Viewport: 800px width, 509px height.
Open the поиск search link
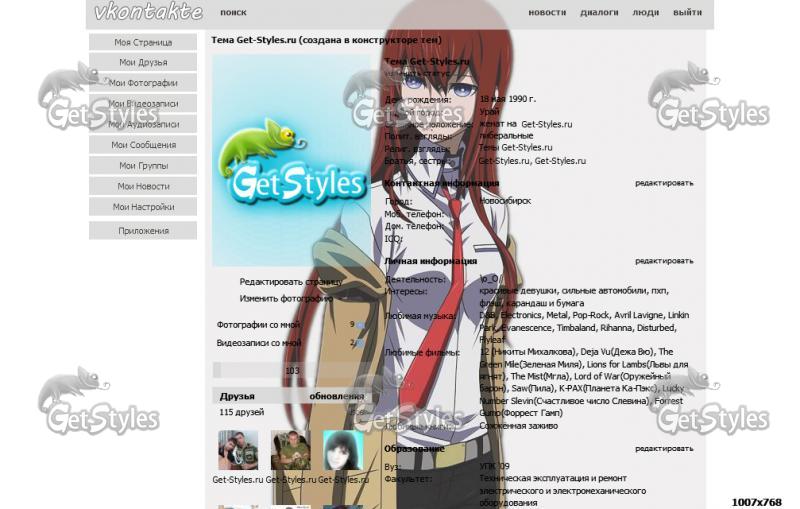[x=233, y=12]
